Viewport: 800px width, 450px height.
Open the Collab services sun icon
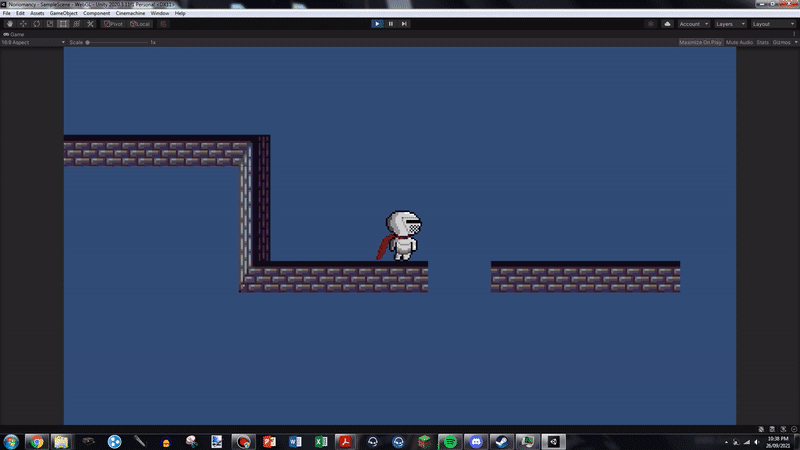click(x=651, y=24)
